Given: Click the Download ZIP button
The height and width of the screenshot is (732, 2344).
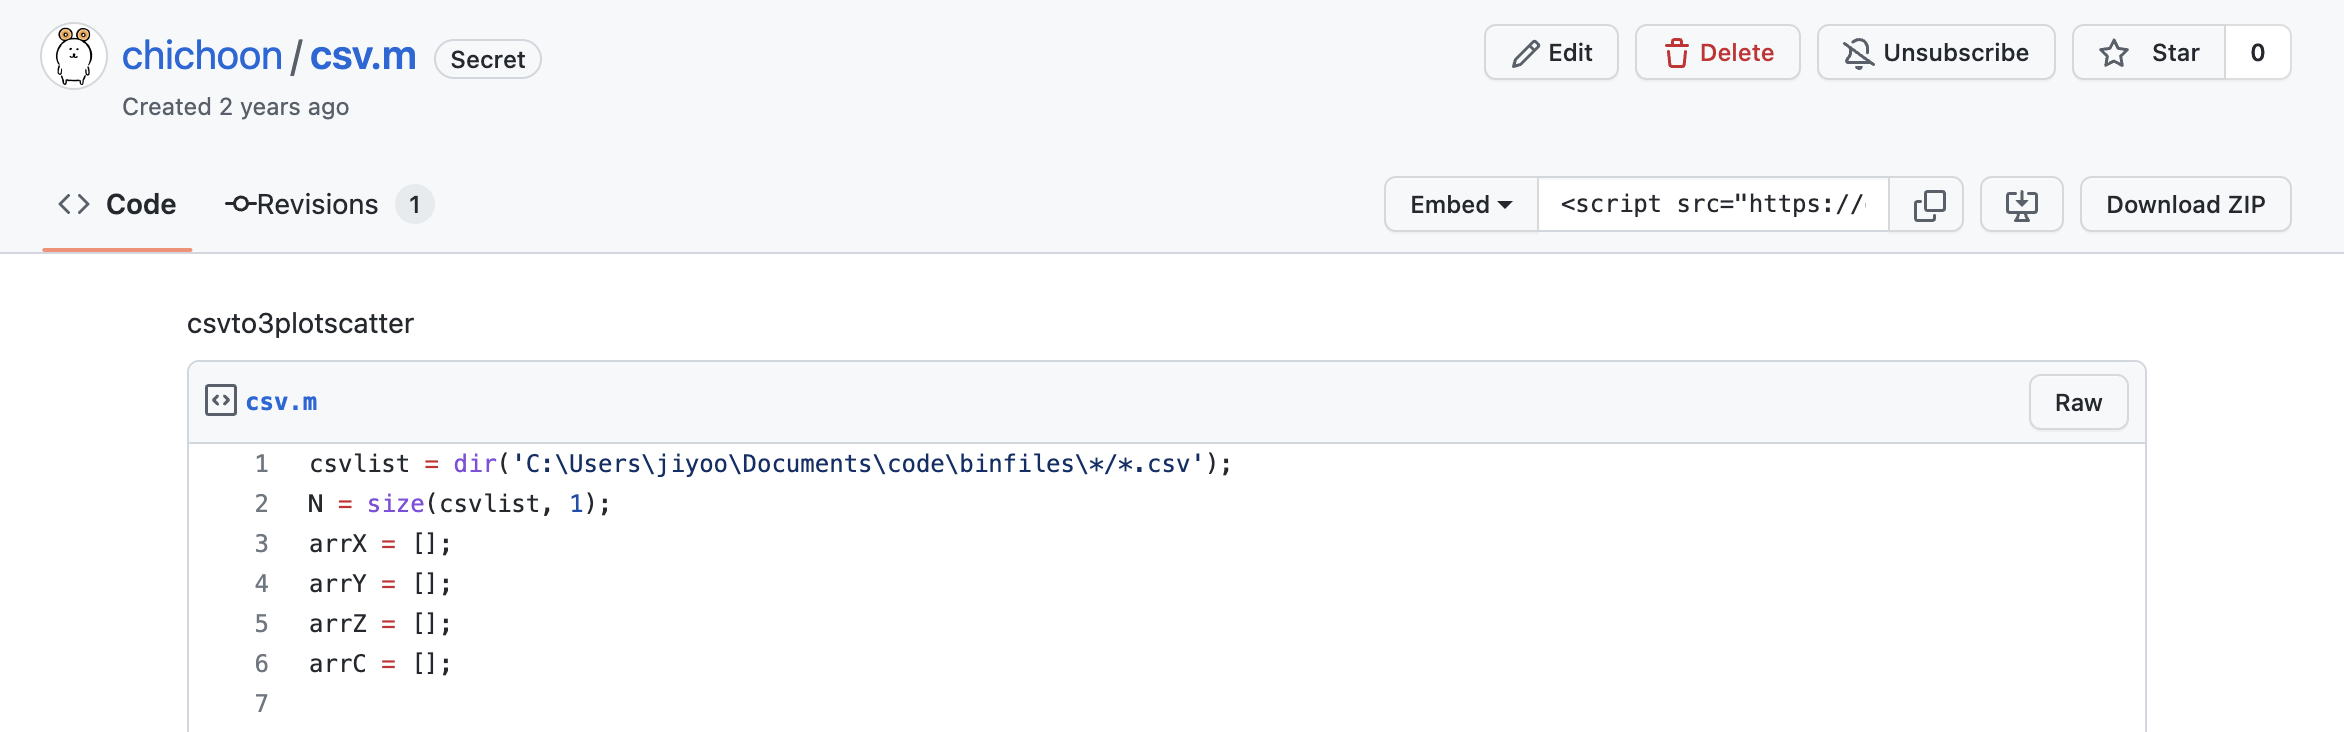Looking at the screenshot, I should [x=2185, y=204].
